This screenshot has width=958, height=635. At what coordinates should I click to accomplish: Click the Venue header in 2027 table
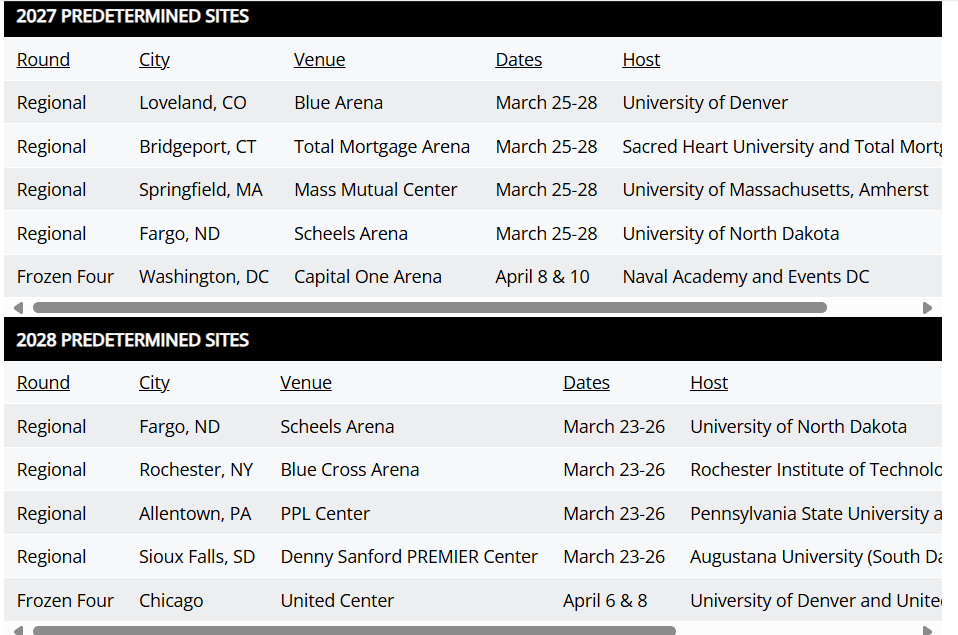(320, 59)
